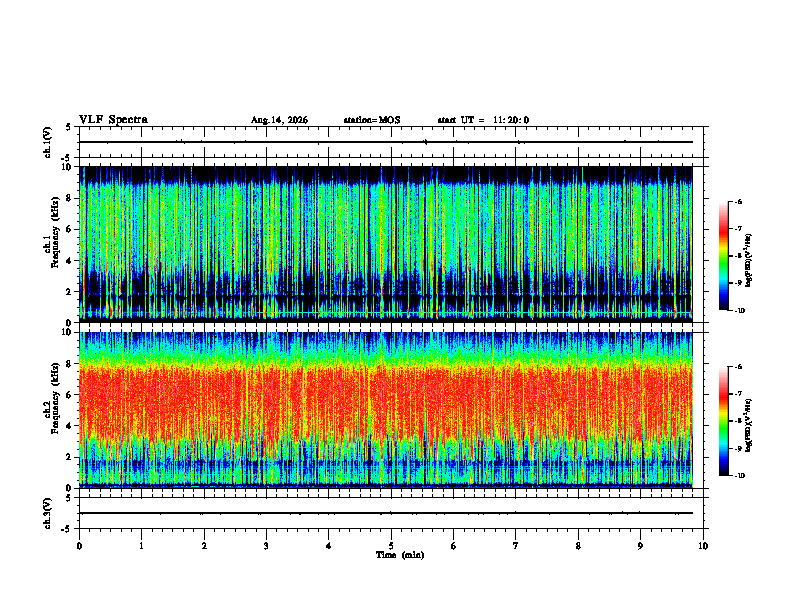This screenshot has width=792, height=612.
Task: Click the "-10" tick on ch.1 colorbar
Action: click(740, 311)
